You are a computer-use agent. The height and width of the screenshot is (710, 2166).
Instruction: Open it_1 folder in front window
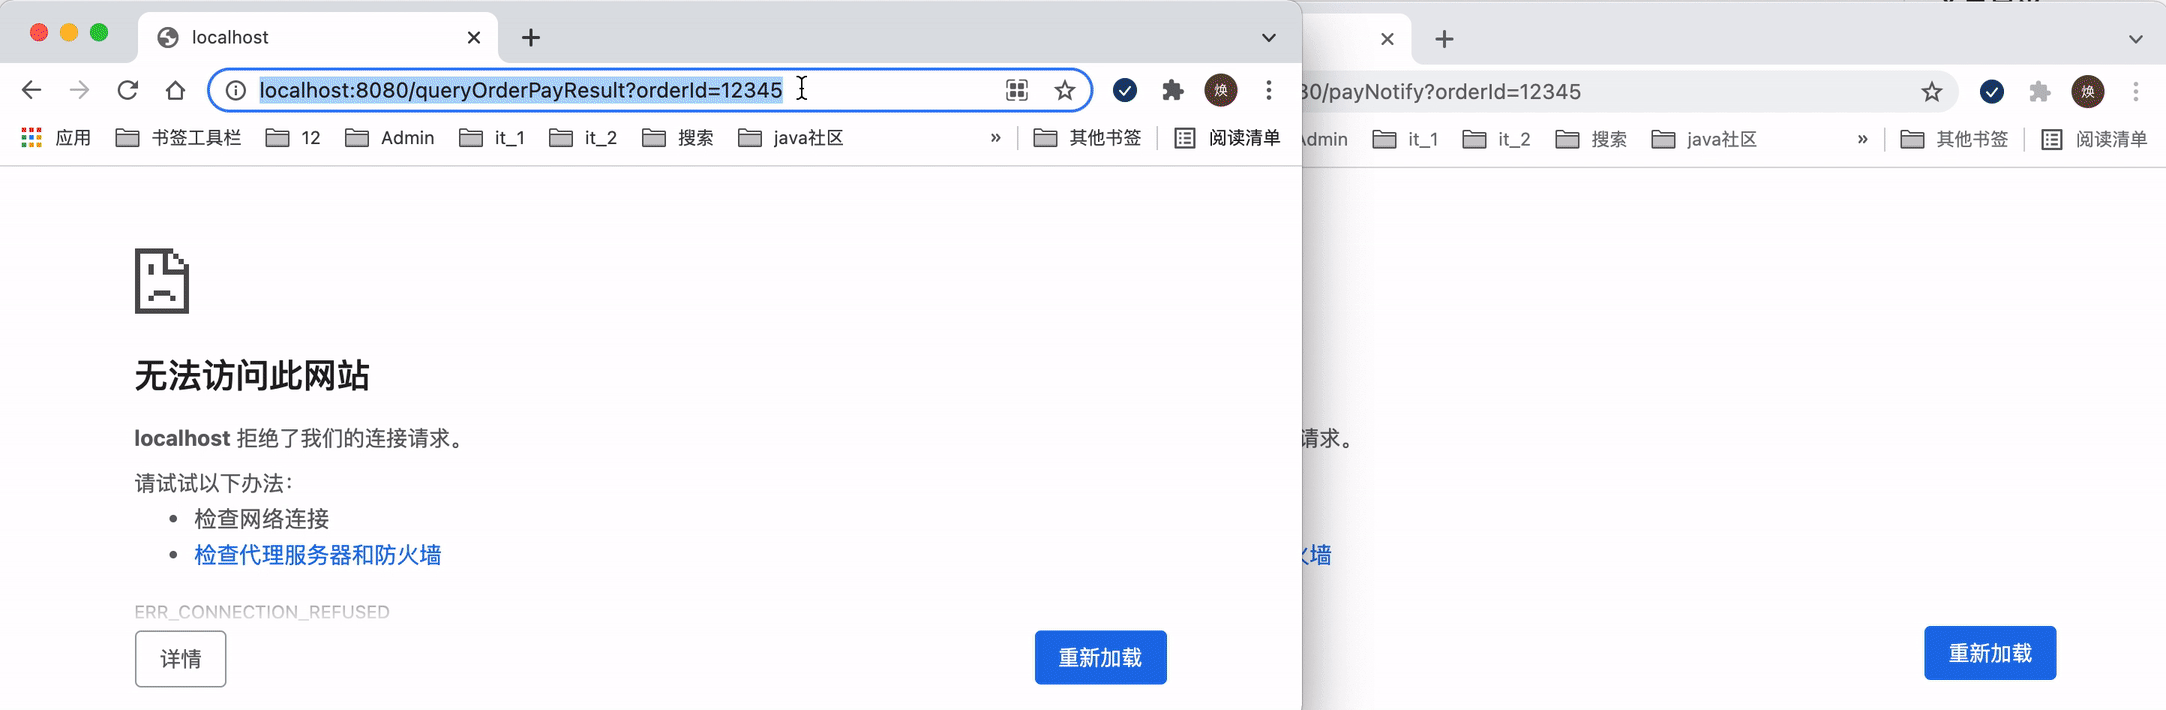click(x=492, y=138)
